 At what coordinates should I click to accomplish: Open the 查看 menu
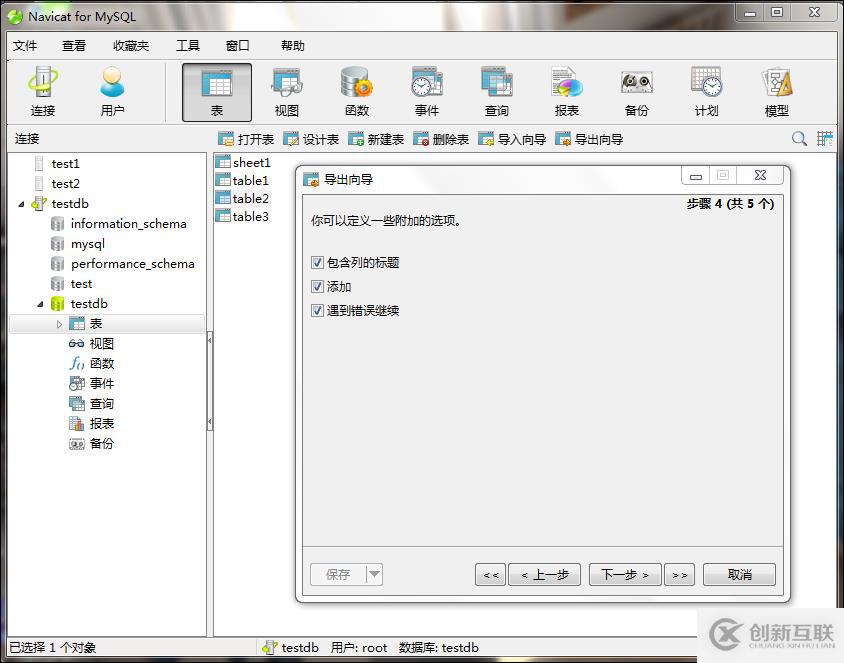pyautogui.click(x=74, y=46)
